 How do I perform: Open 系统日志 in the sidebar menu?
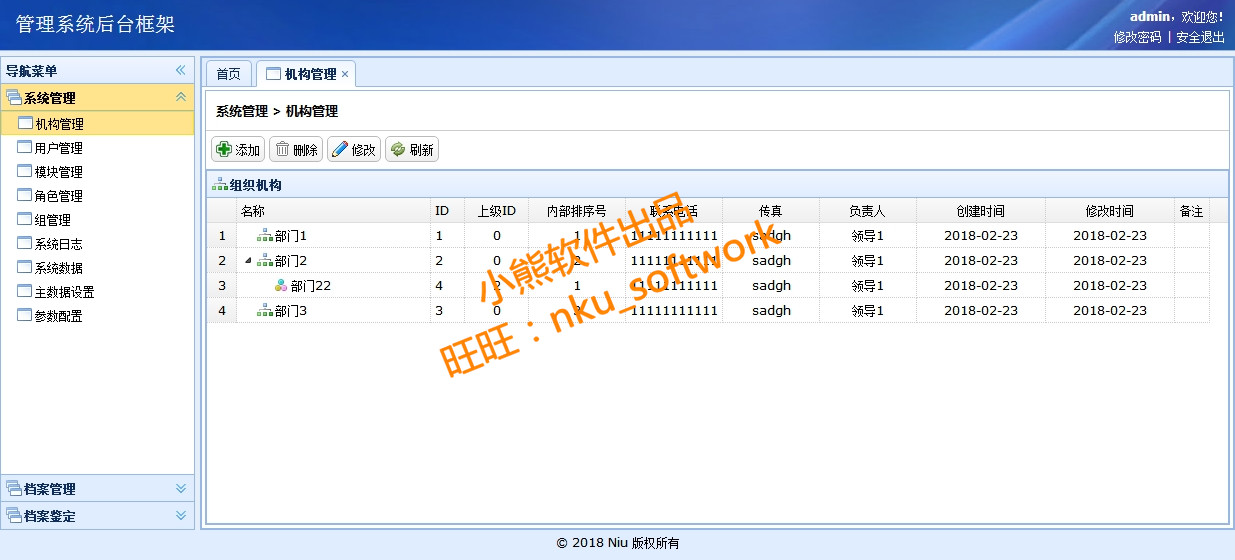[x=58, y=244]
